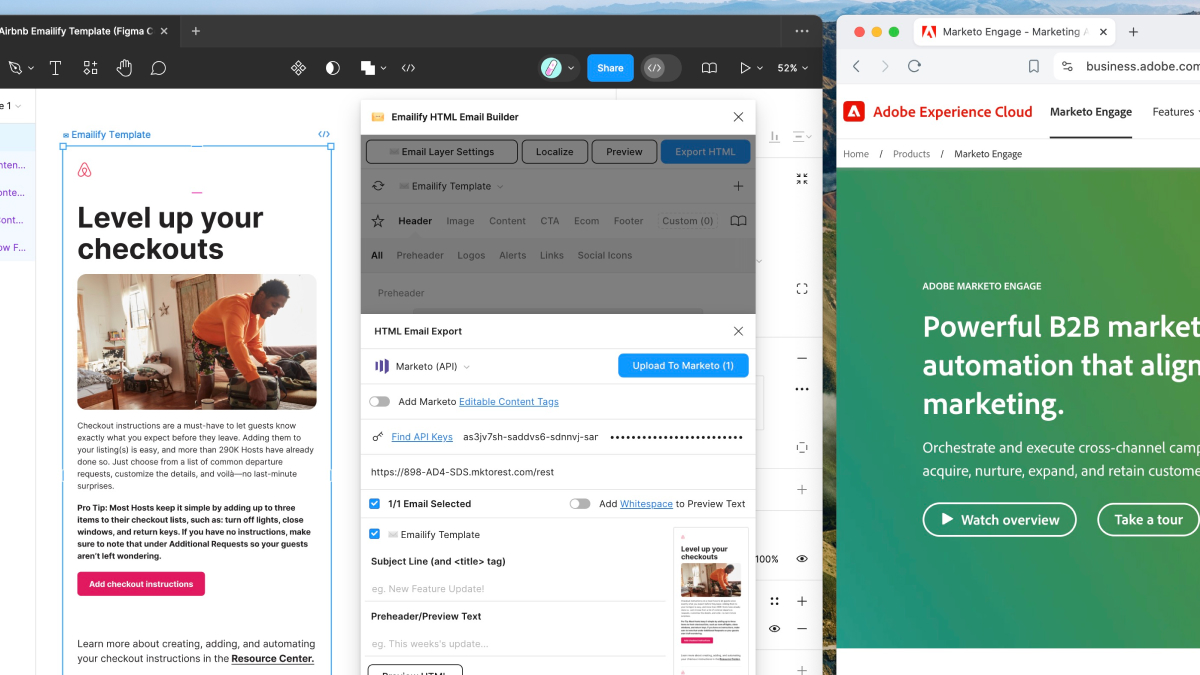Bookmark the Adobe page in browser

coord(1034,66)
